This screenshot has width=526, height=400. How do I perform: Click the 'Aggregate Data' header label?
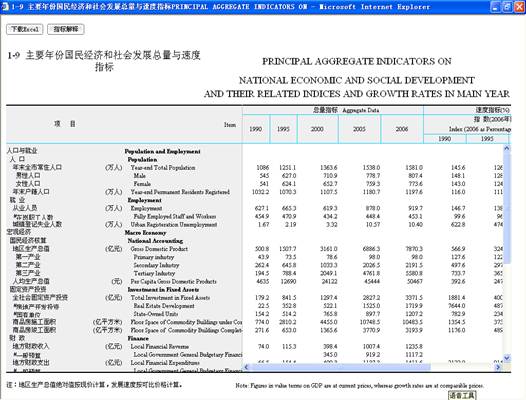pos(361,110)
